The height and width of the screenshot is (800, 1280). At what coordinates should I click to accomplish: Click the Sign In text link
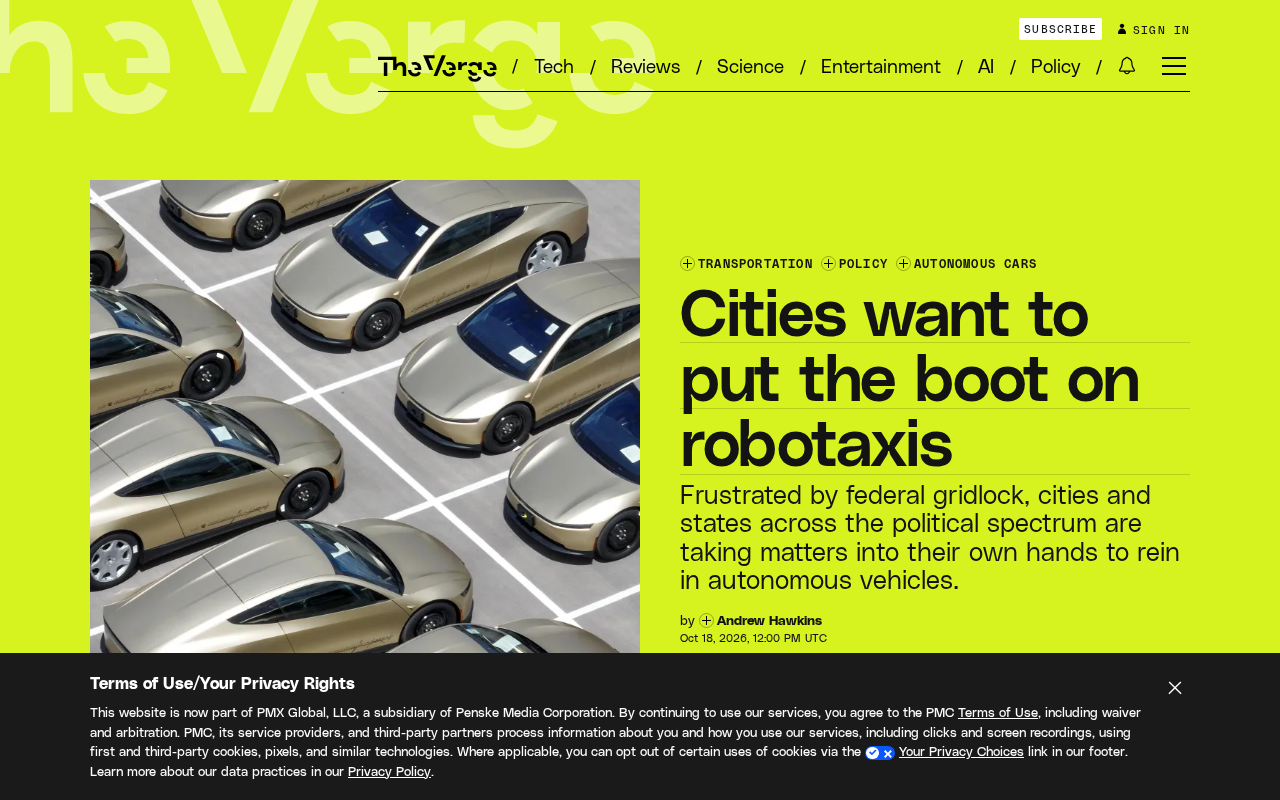(1161, 30)
